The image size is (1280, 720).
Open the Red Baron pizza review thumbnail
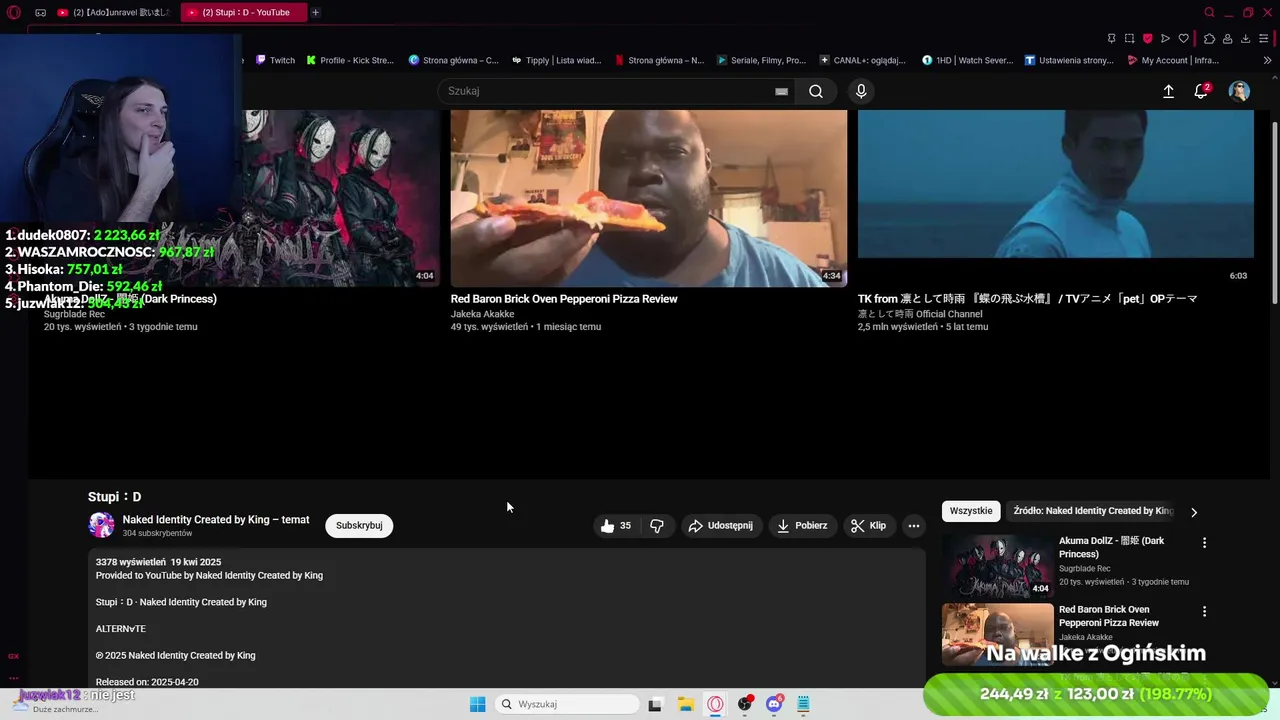648,198
